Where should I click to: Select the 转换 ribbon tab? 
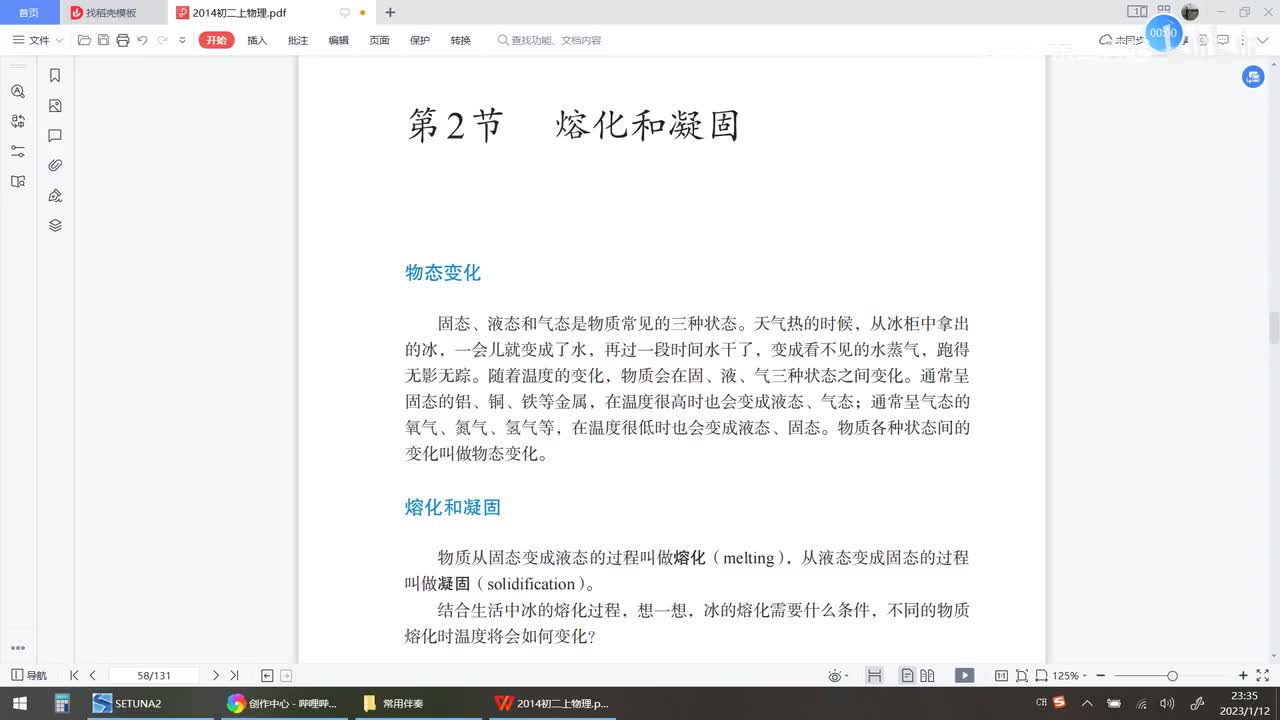click(x=460, y=40)
